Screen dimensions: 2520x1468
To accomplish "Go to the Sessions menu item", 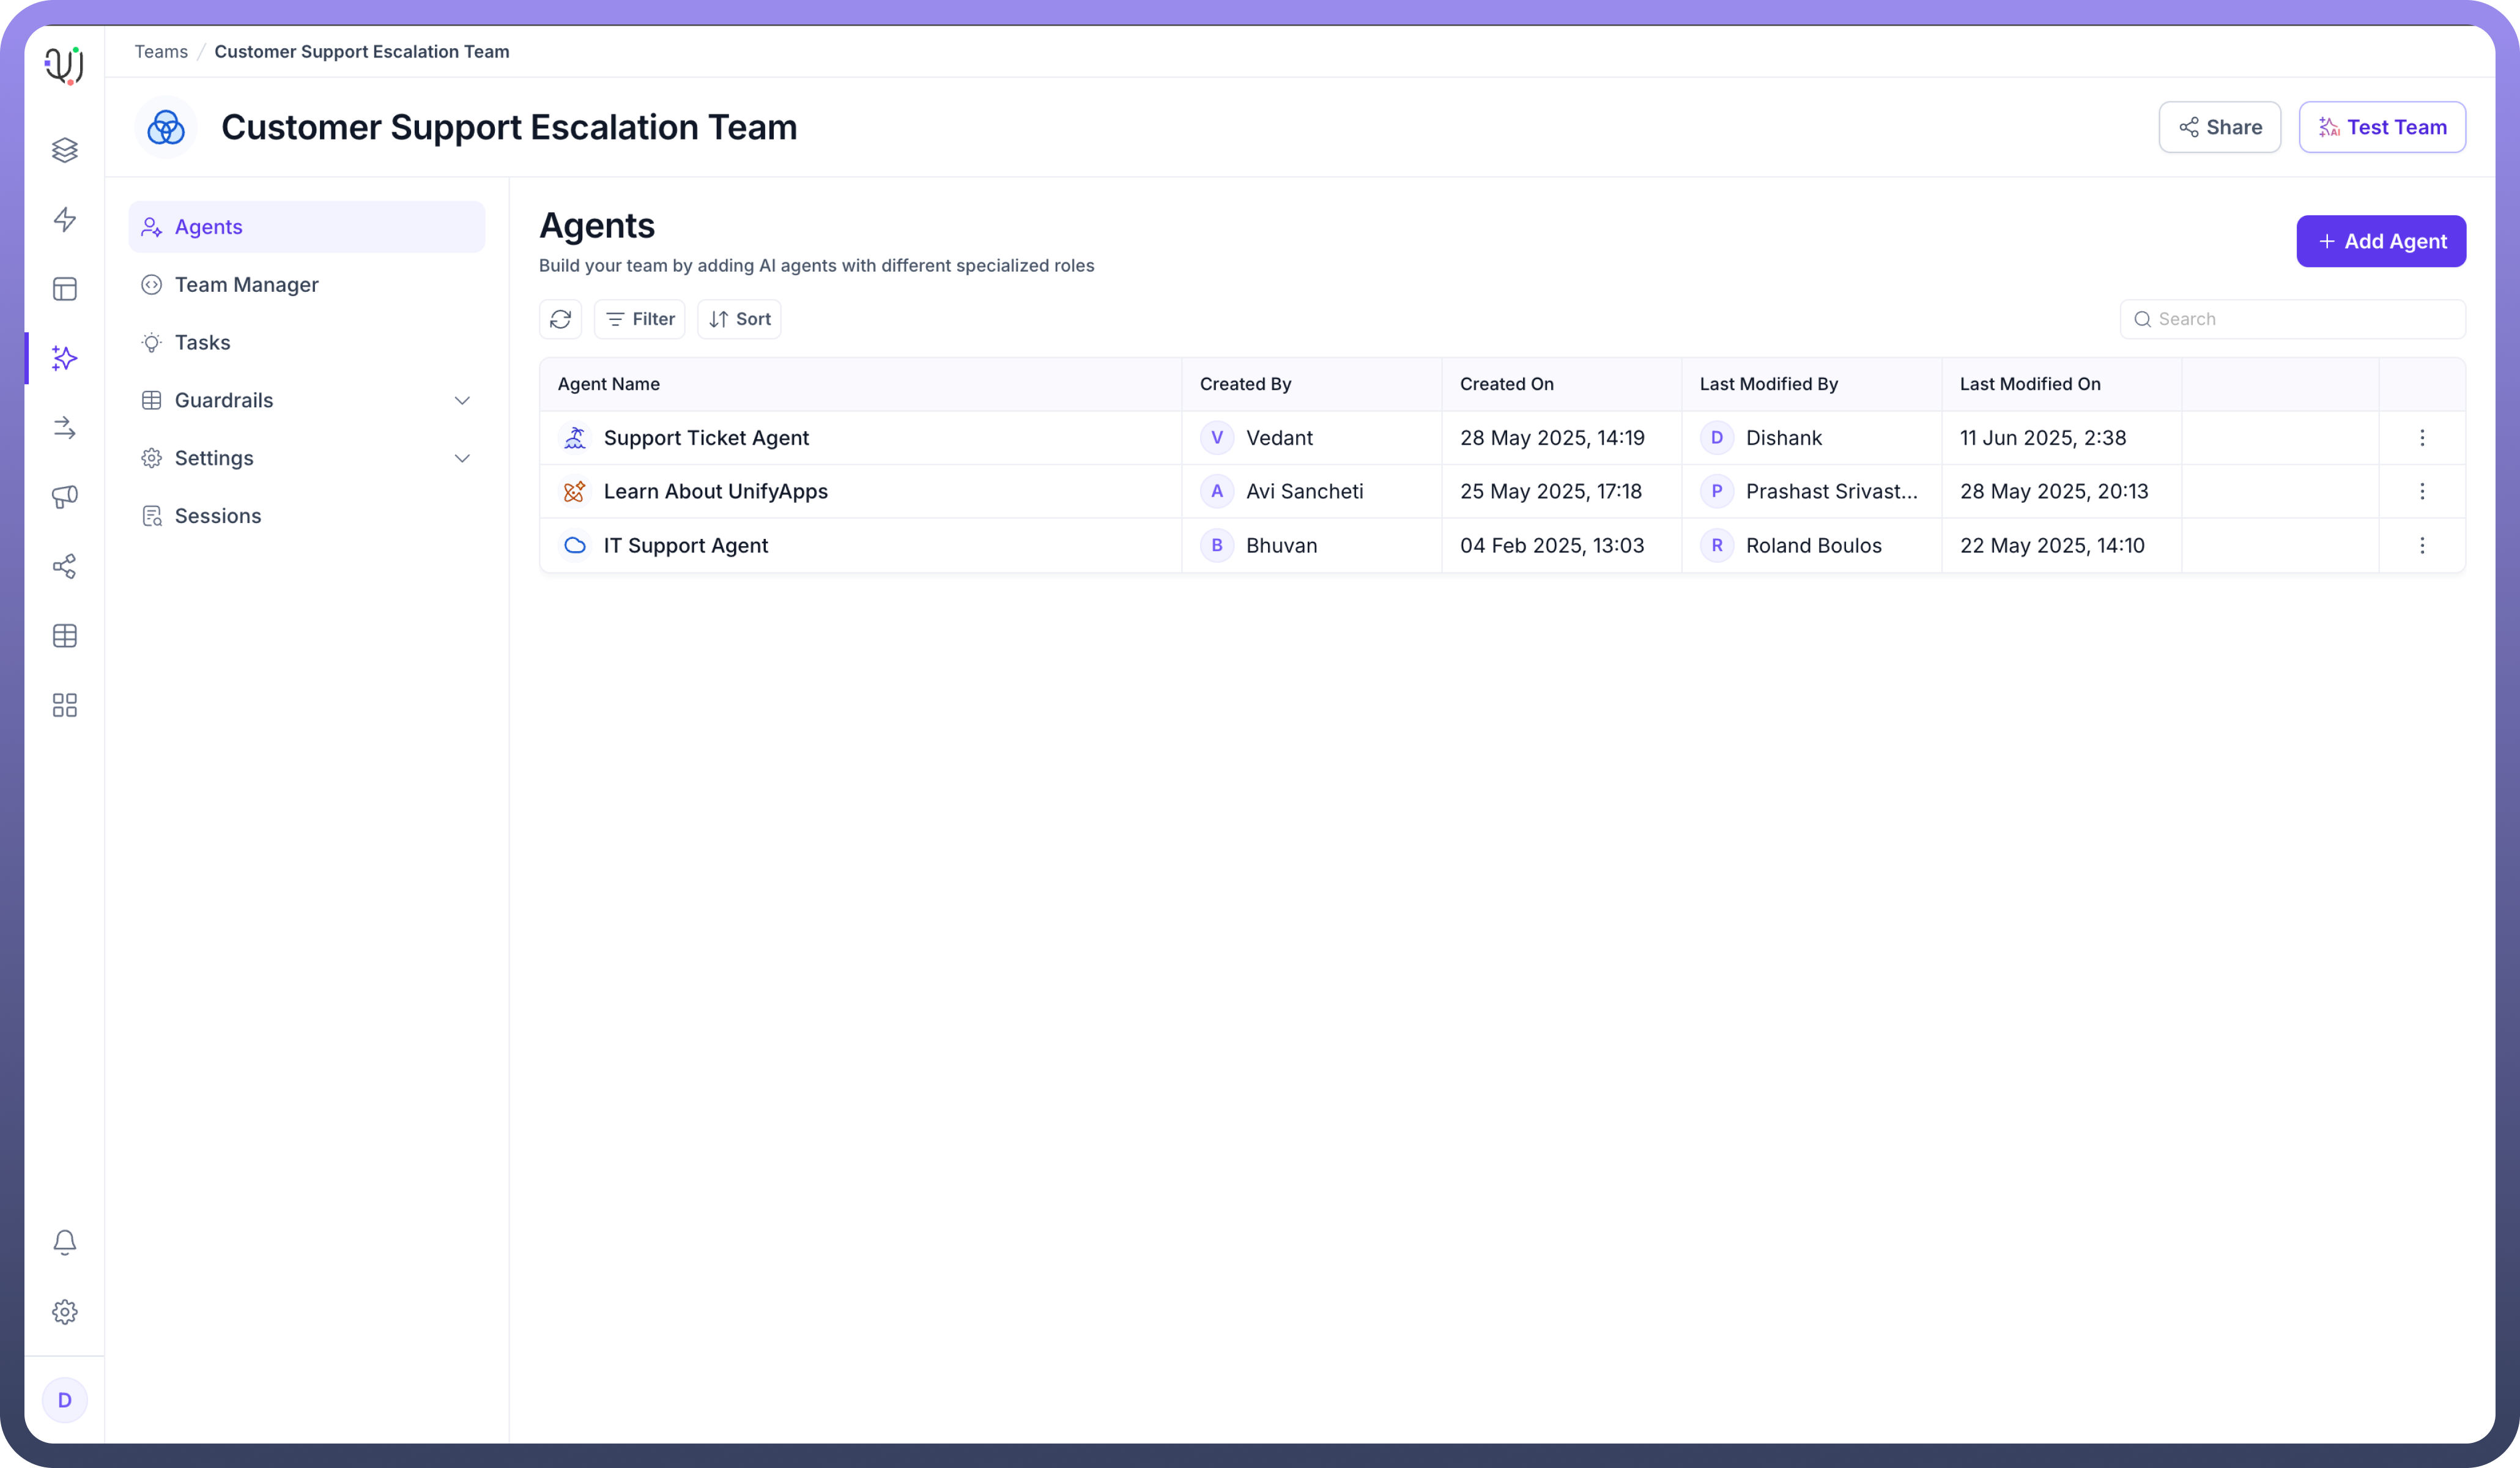I will pyautogui.click(x=218, y=516).
